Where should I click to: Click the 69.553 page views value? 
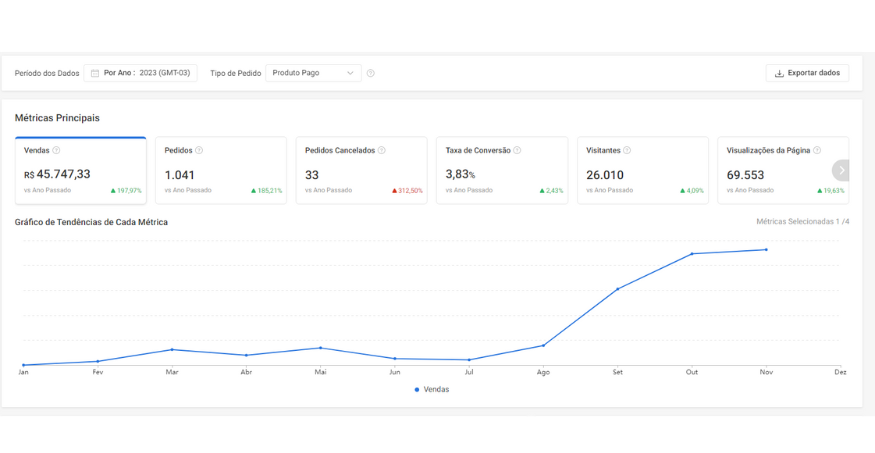point(746,175)
